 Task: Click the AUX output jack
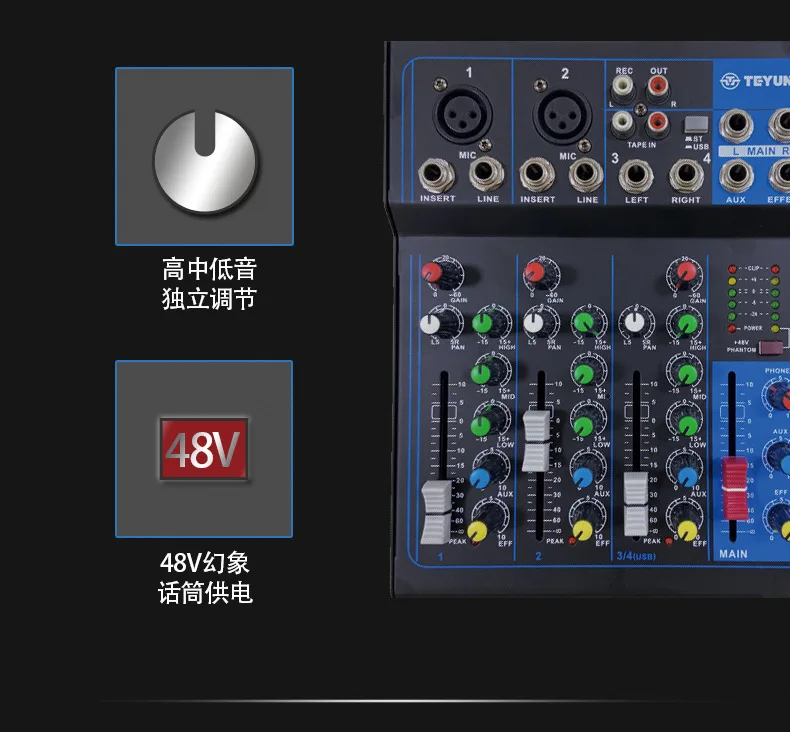click(736, 176)
